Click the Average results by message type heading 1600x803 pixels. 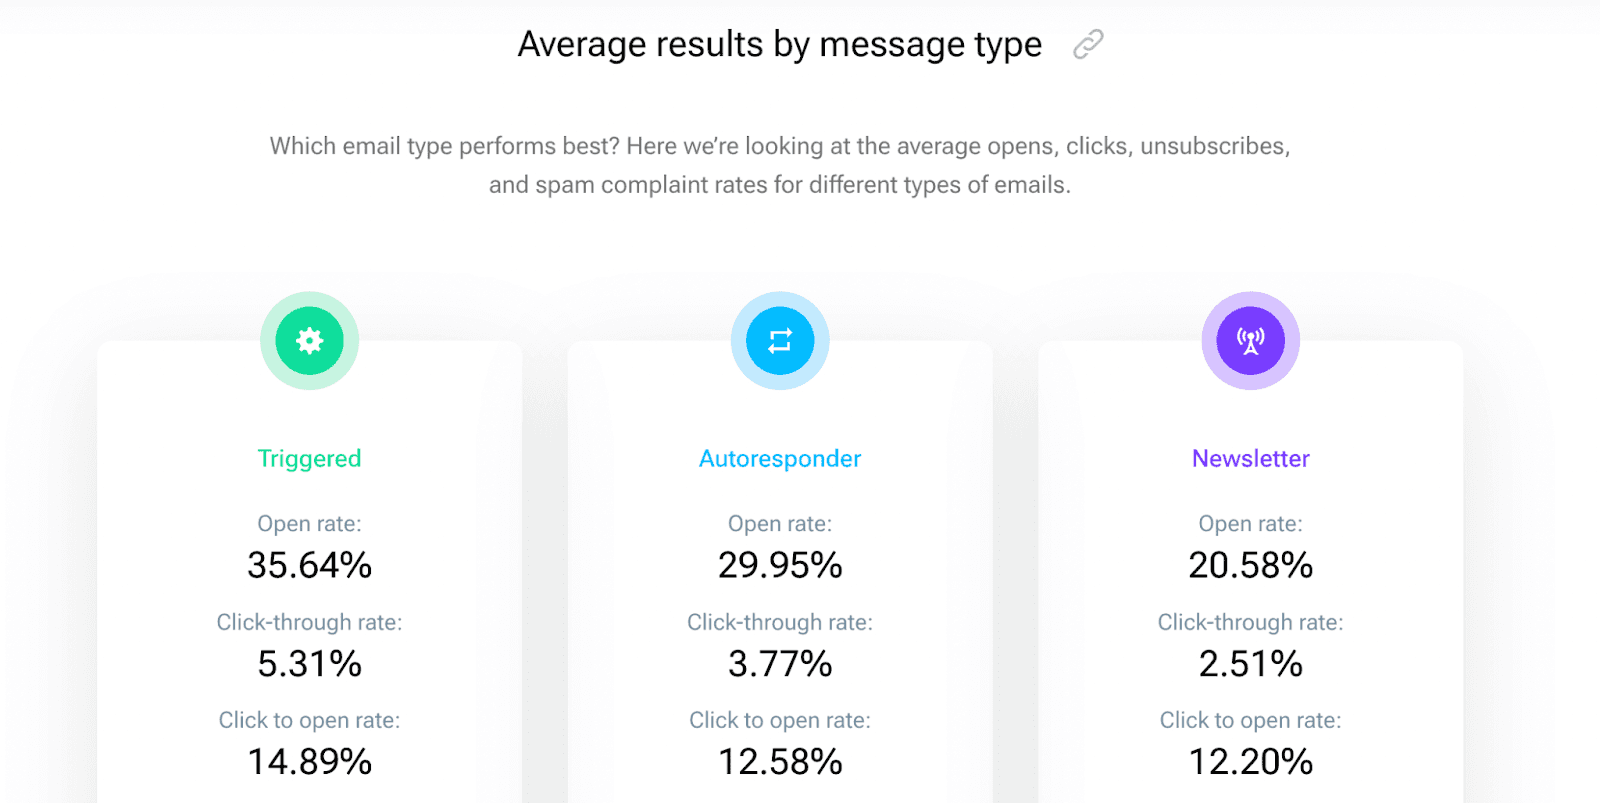pyautogui.click(x=780, y=44)
